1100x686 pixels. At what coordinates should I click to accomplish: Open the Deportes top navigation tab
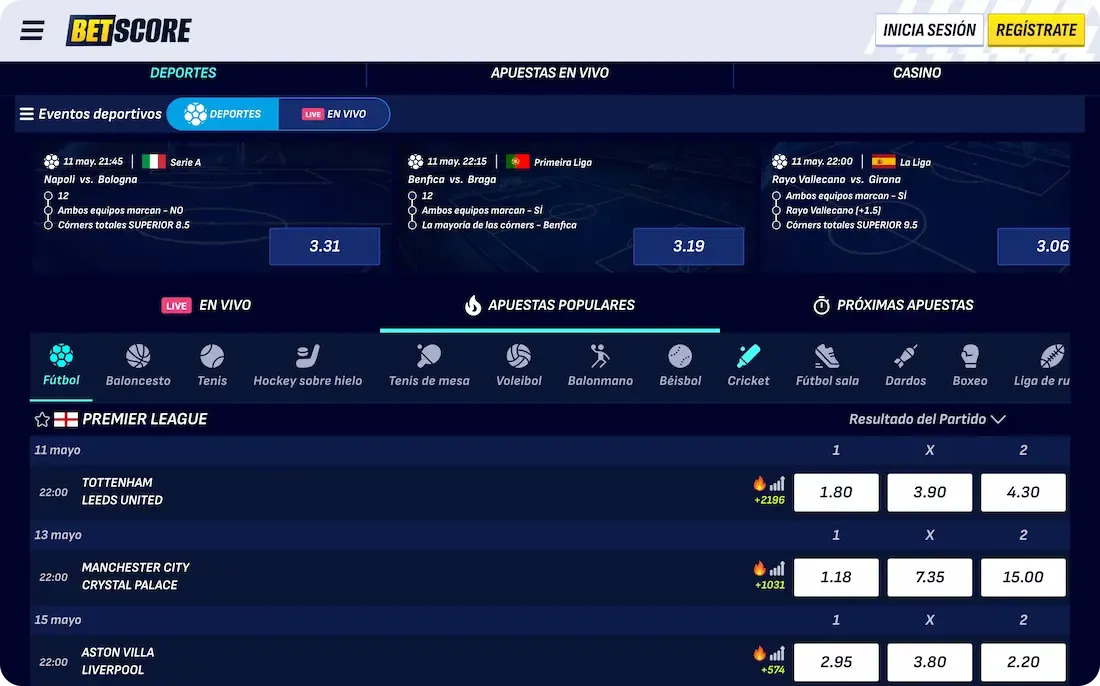(x=183, y=73)
